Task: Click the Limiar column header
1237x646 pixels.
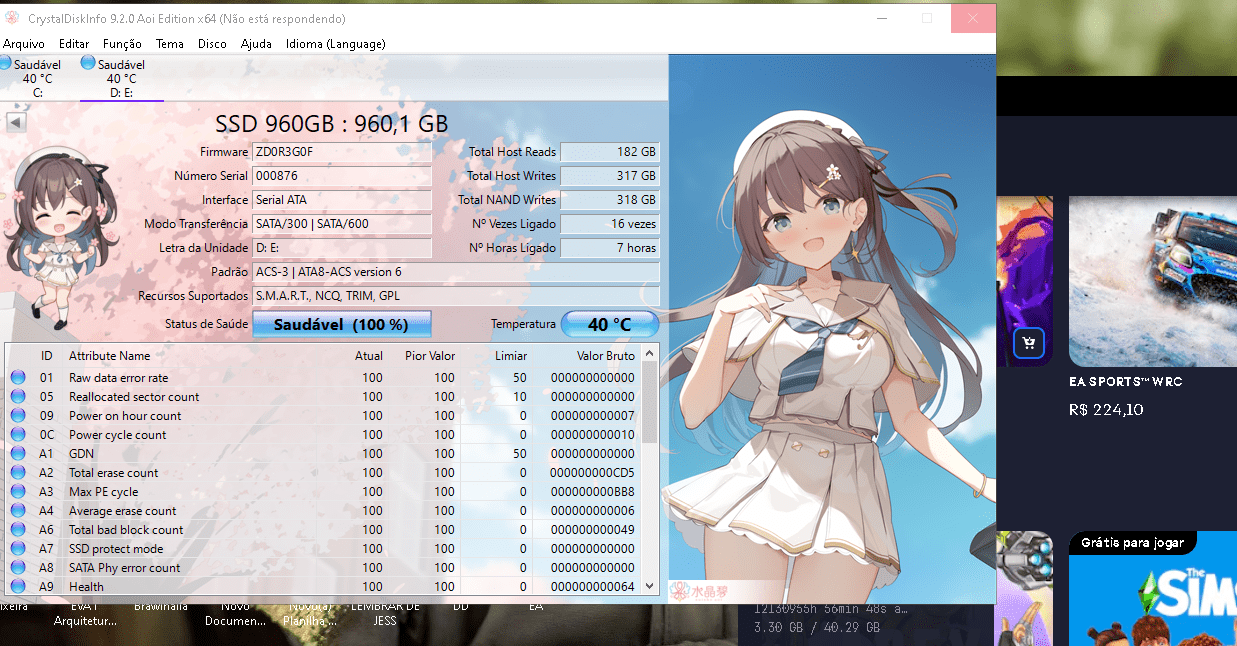Action: point(511,356)
